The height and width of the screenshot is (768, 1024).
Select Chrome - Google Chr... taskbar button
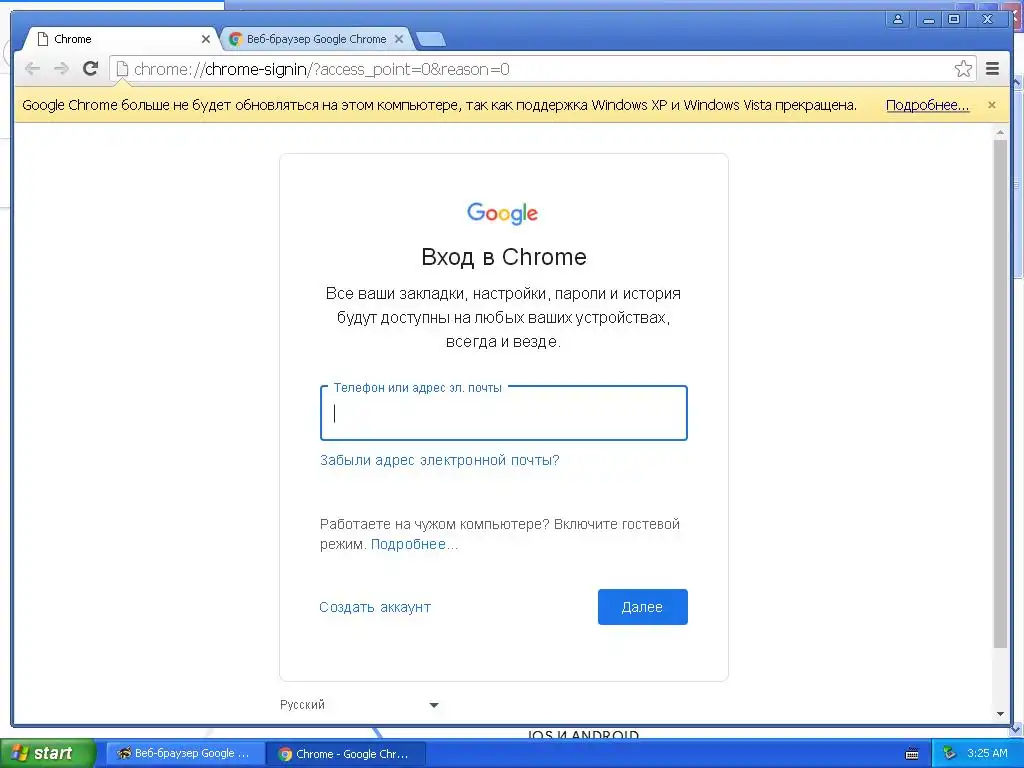pyautogui.click(x=346, y=754)
